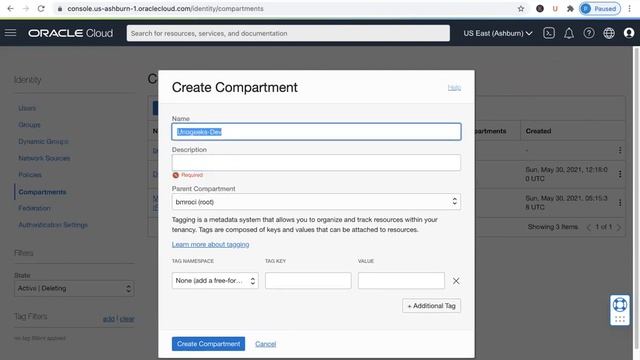The height and width of the screenshot is (360, 640).
Task: Open Chrome's three-dot menu
Action: tap(629, 9)
